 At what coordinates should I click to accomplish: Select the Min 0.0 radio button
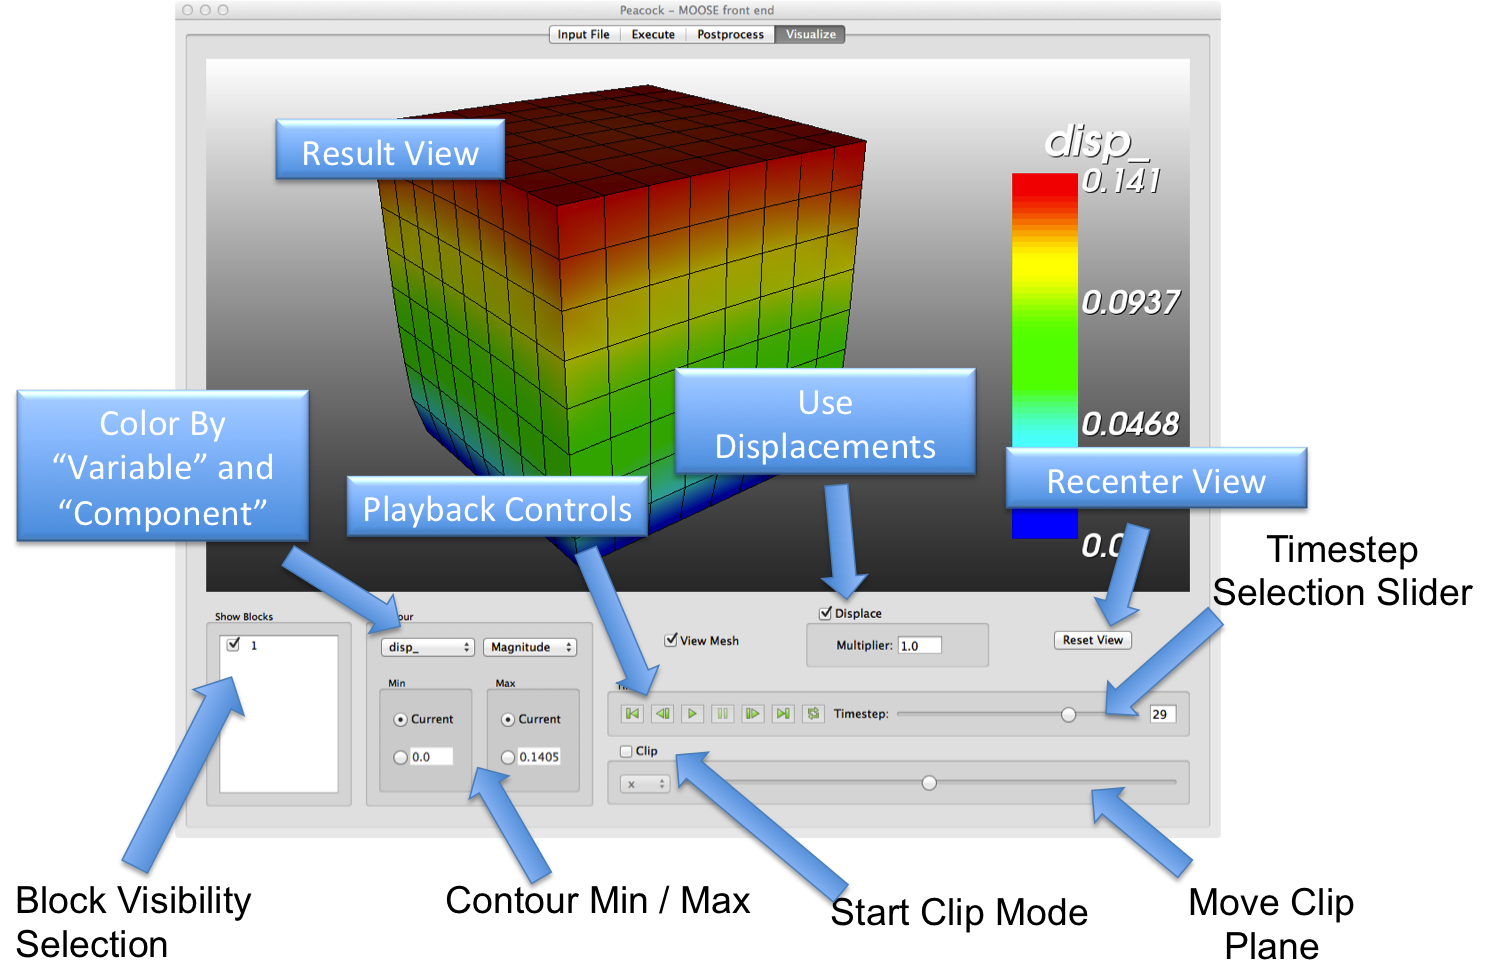pyautogui.click(x=401, y=757)
